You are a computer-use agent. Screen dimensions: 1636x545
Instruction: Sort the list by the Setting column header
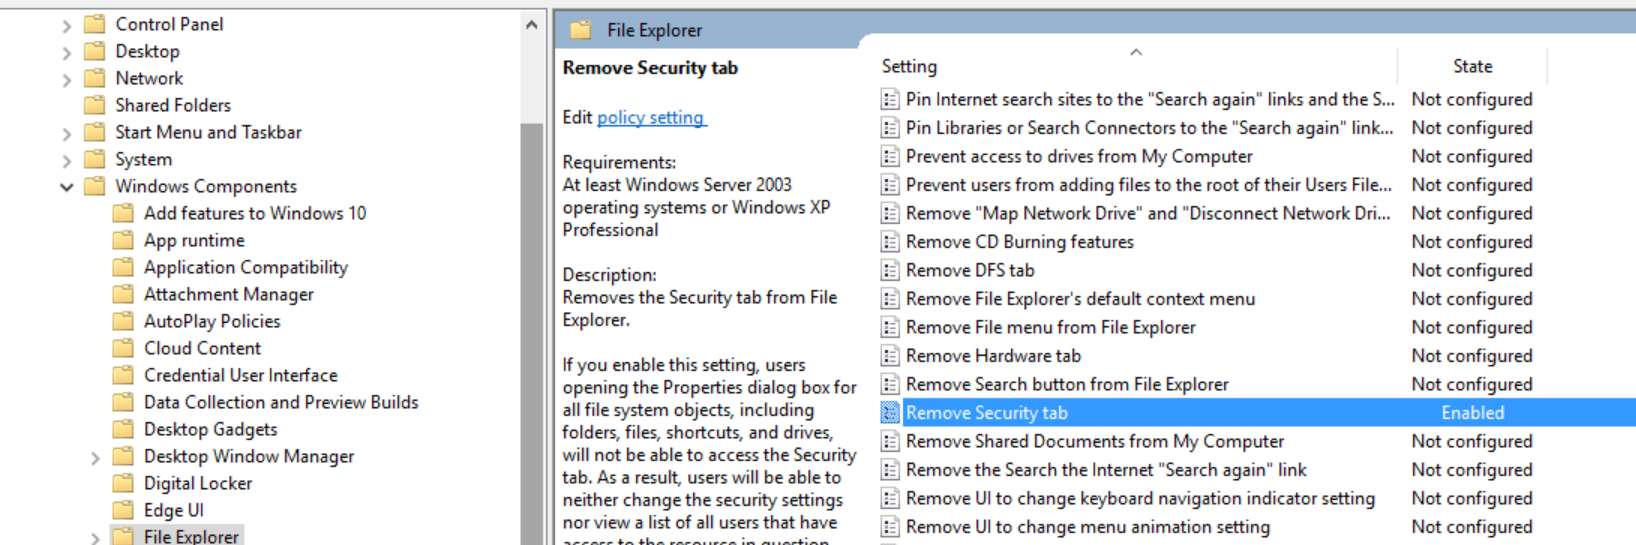click(909, 67)
